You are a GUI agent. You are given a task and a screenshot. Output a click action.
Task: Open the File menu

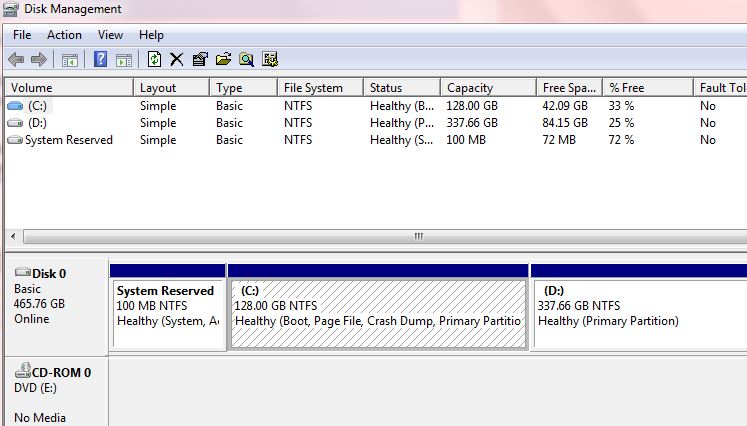[x=22, y=35]
